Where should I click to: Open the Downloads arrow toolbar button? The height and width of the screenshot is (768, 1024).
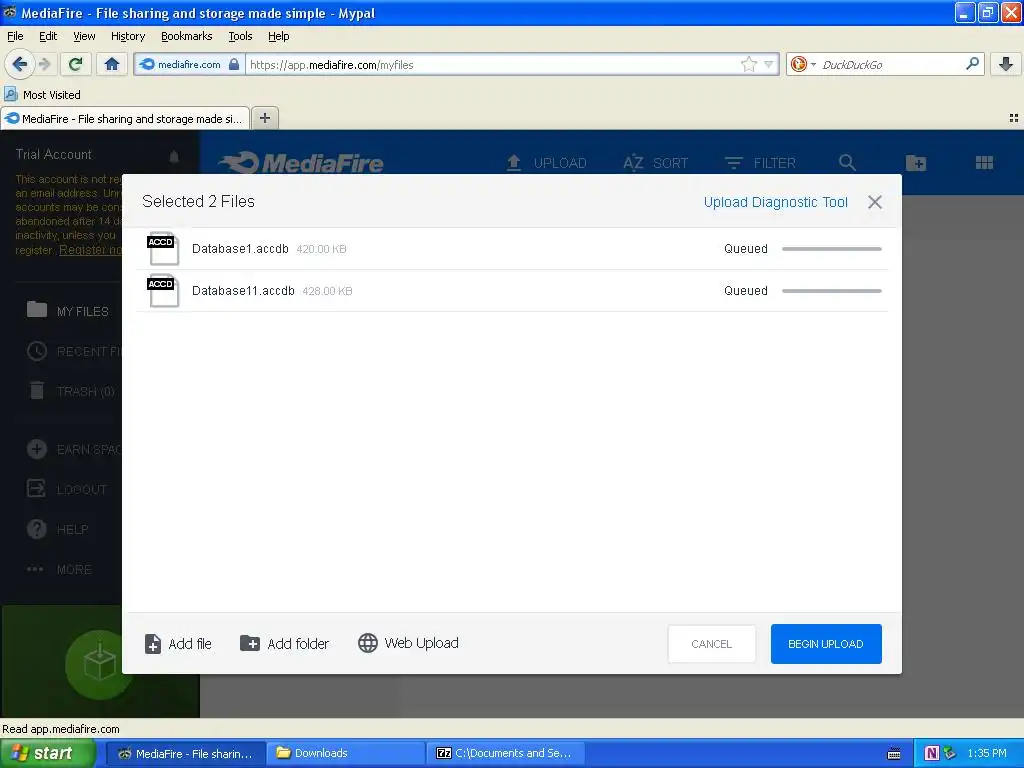point(1006,64)
